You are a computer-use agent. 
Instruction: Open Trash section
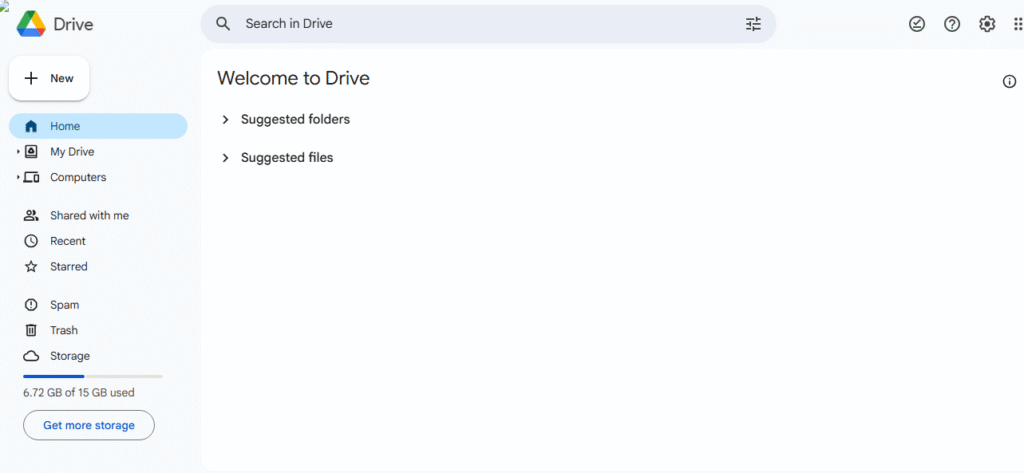coord(98,331)
